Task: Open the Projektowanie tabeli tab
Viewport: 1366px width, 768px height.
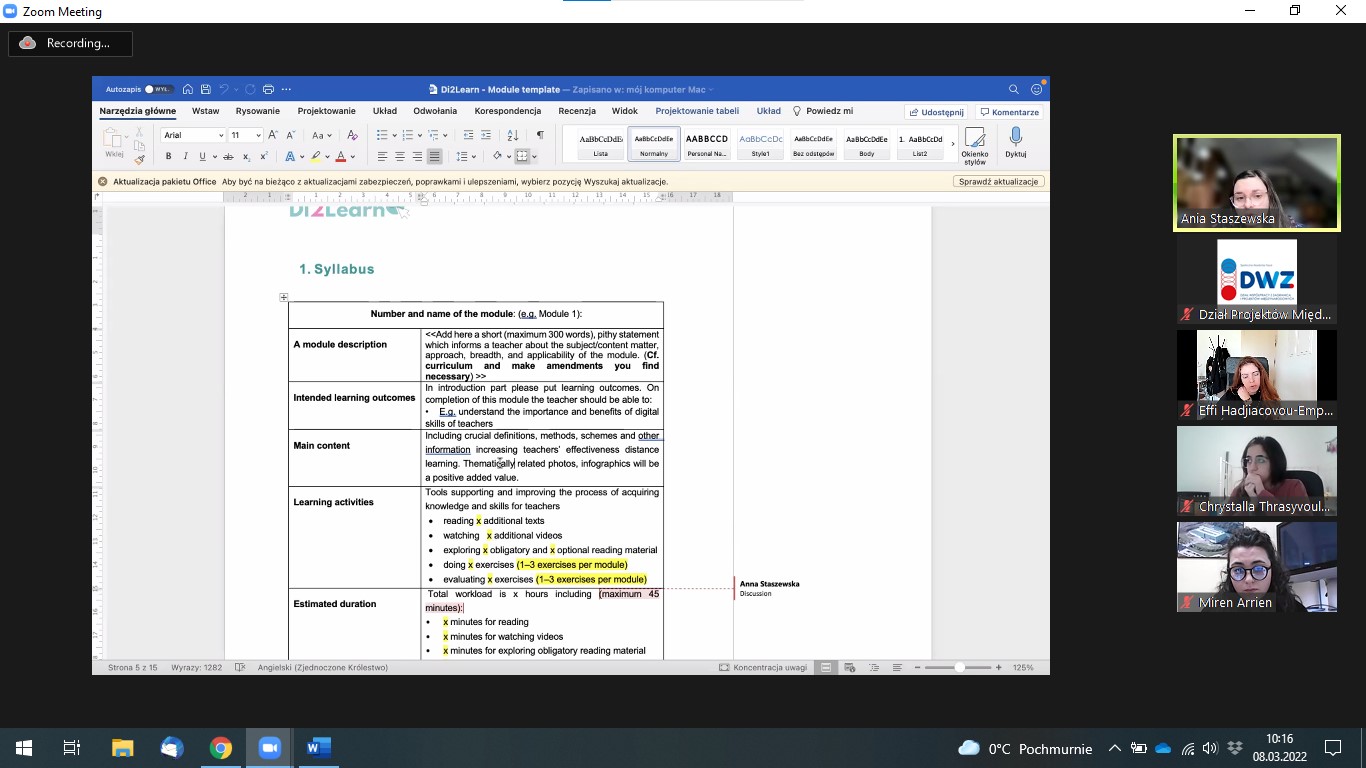Action: 697,111
